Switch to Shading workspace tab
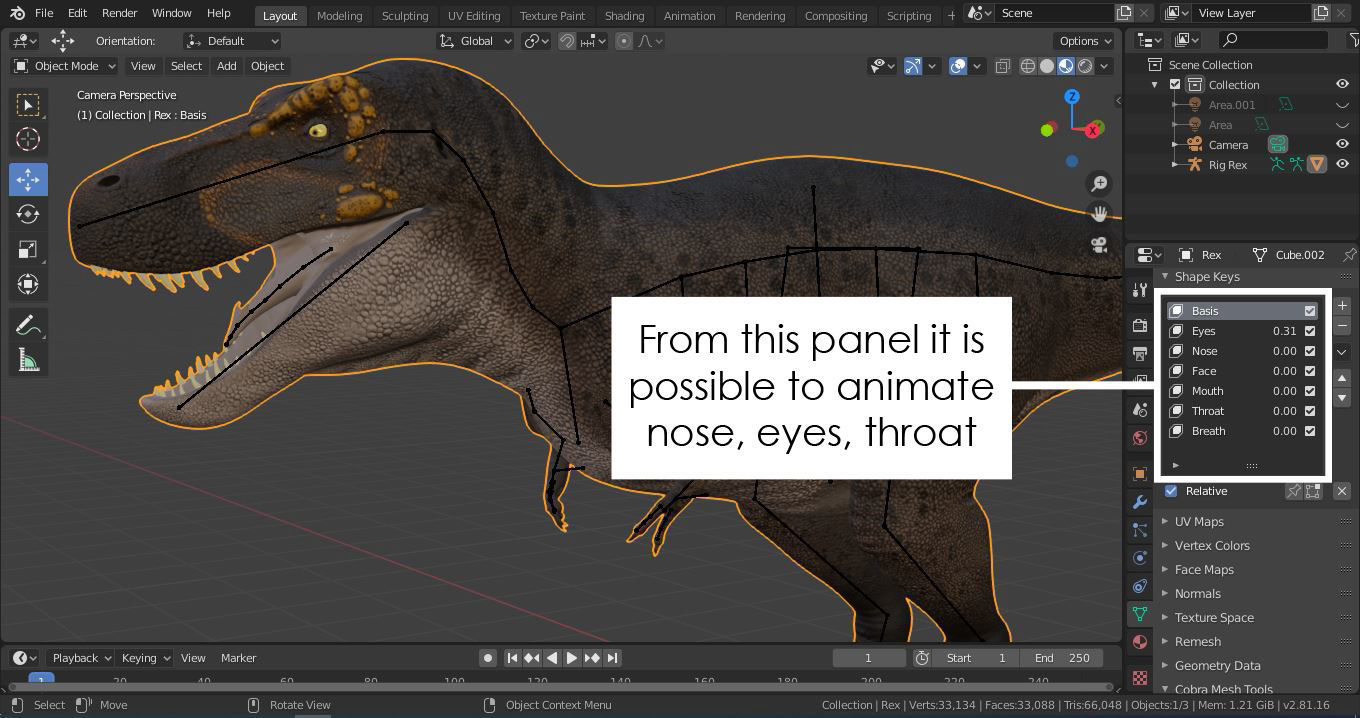 (x=624, y=15)
